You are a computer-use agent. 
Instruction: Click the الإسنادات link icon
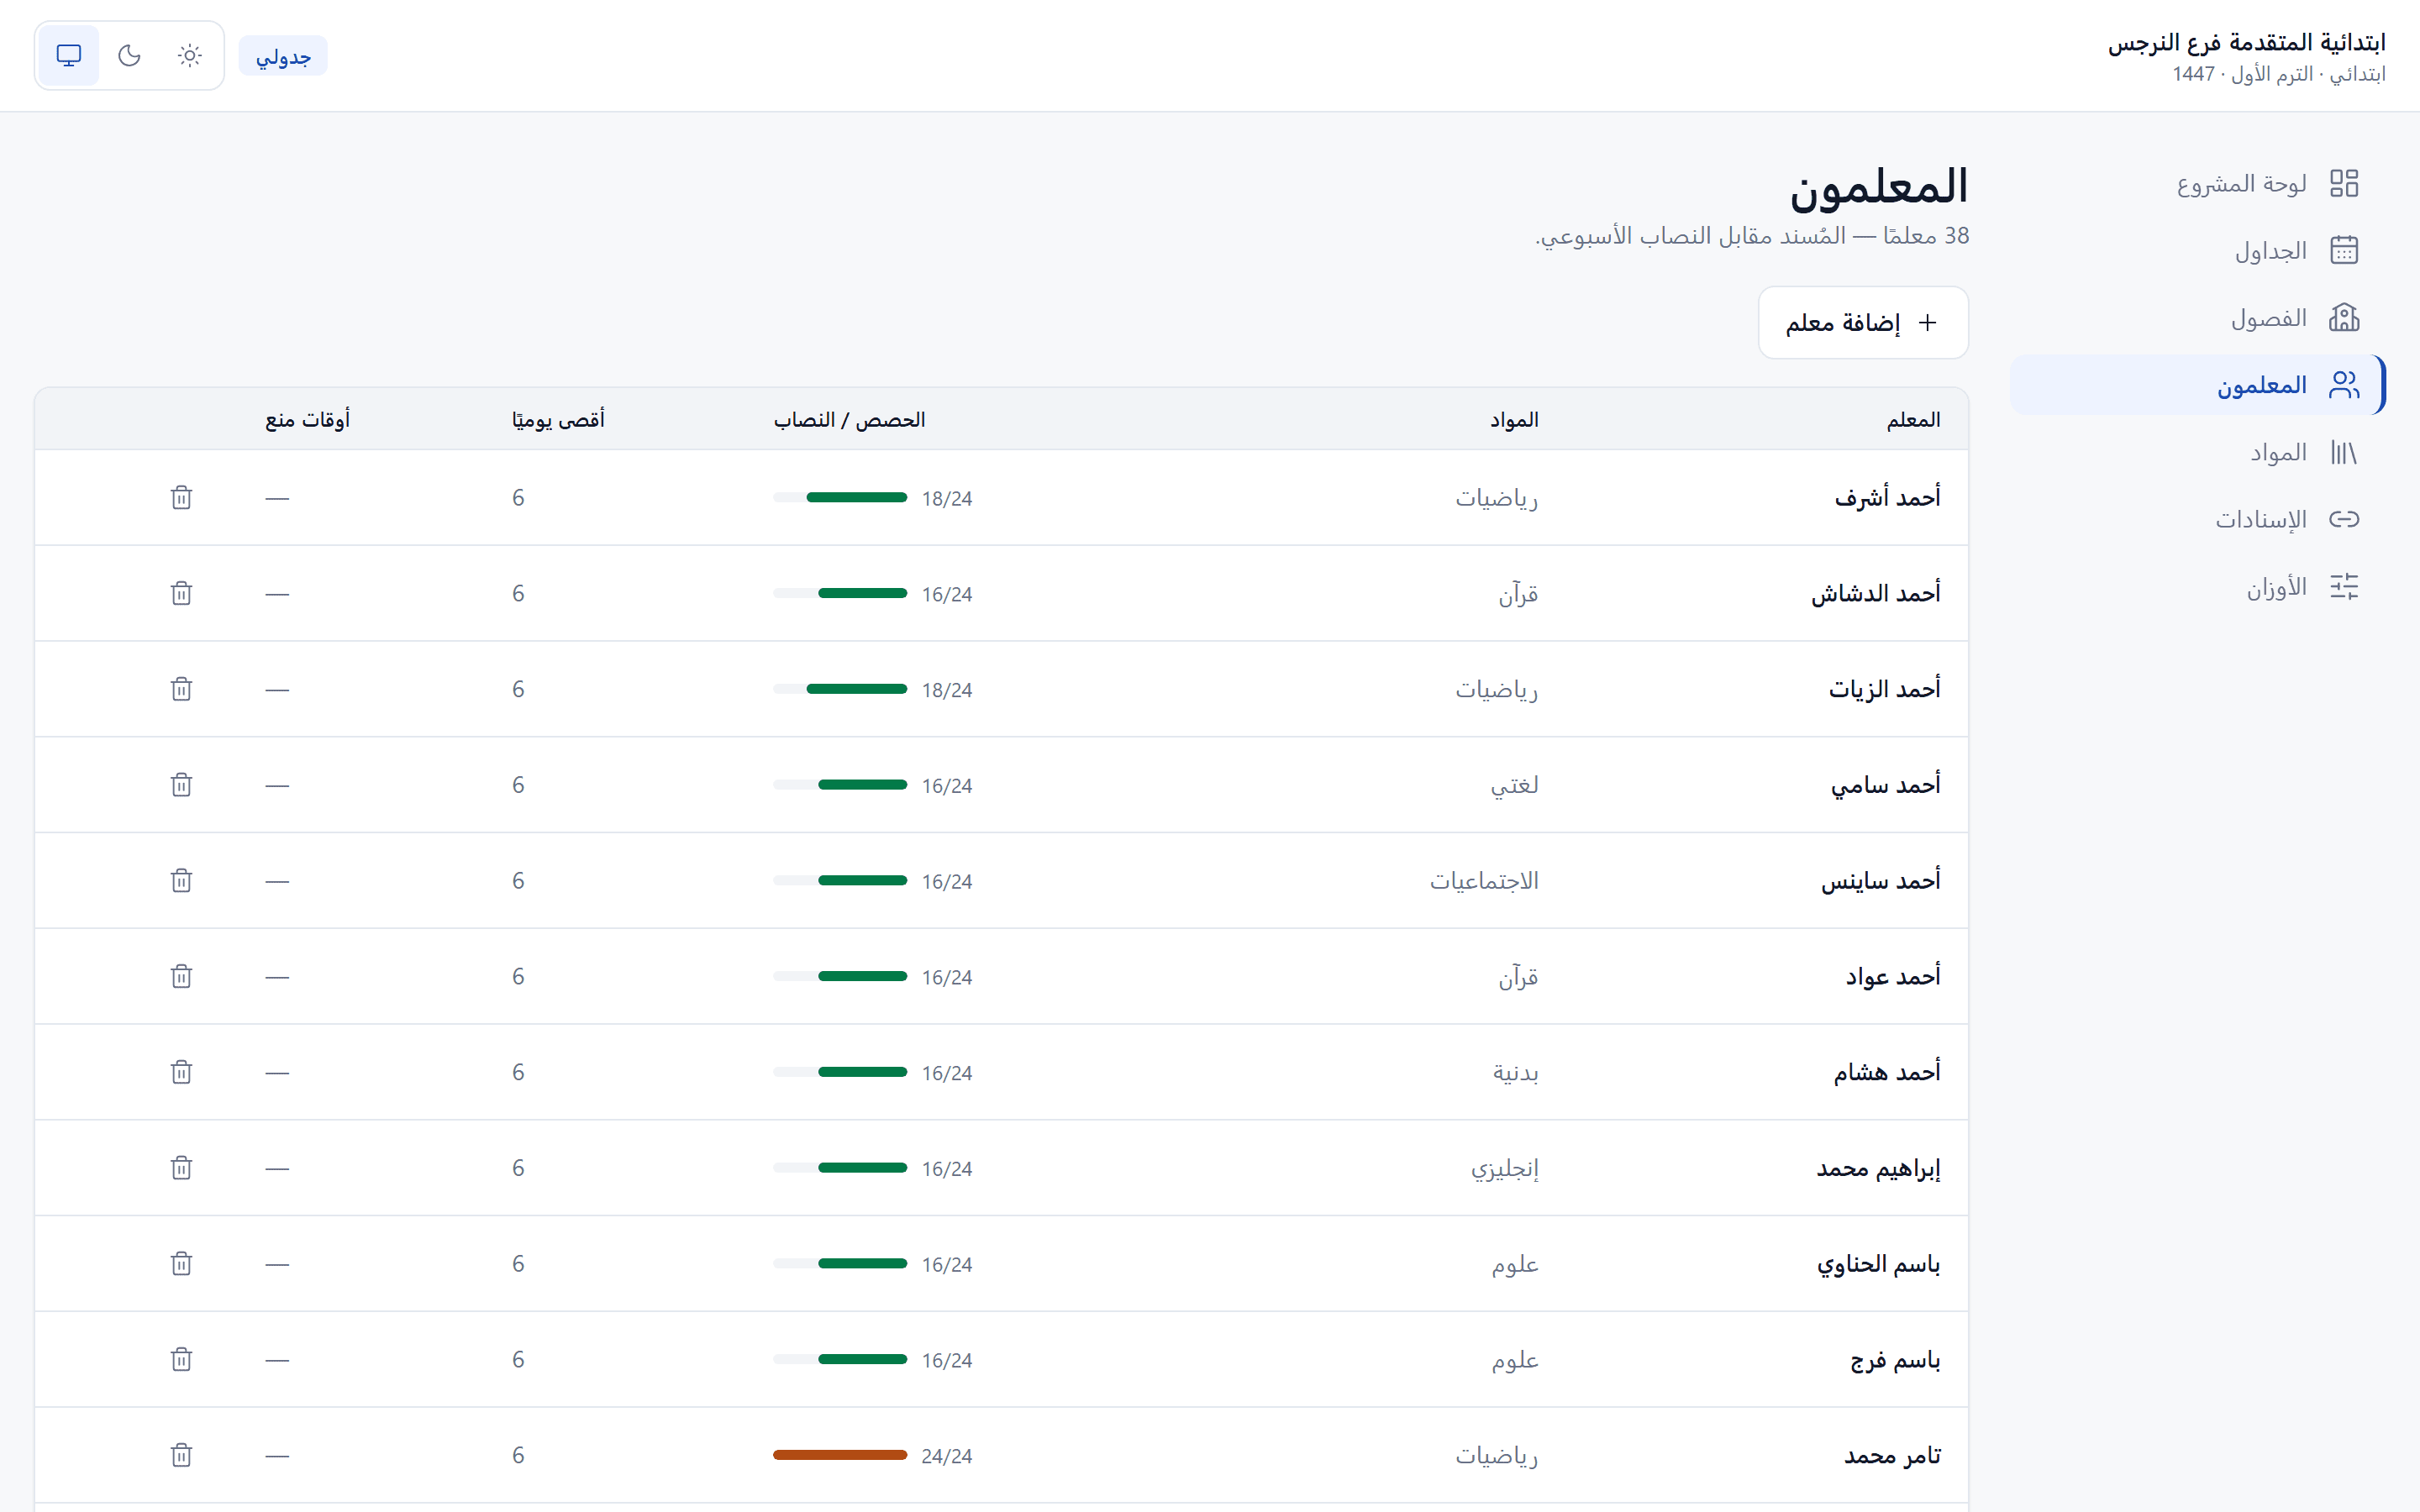coord(2344,519)
